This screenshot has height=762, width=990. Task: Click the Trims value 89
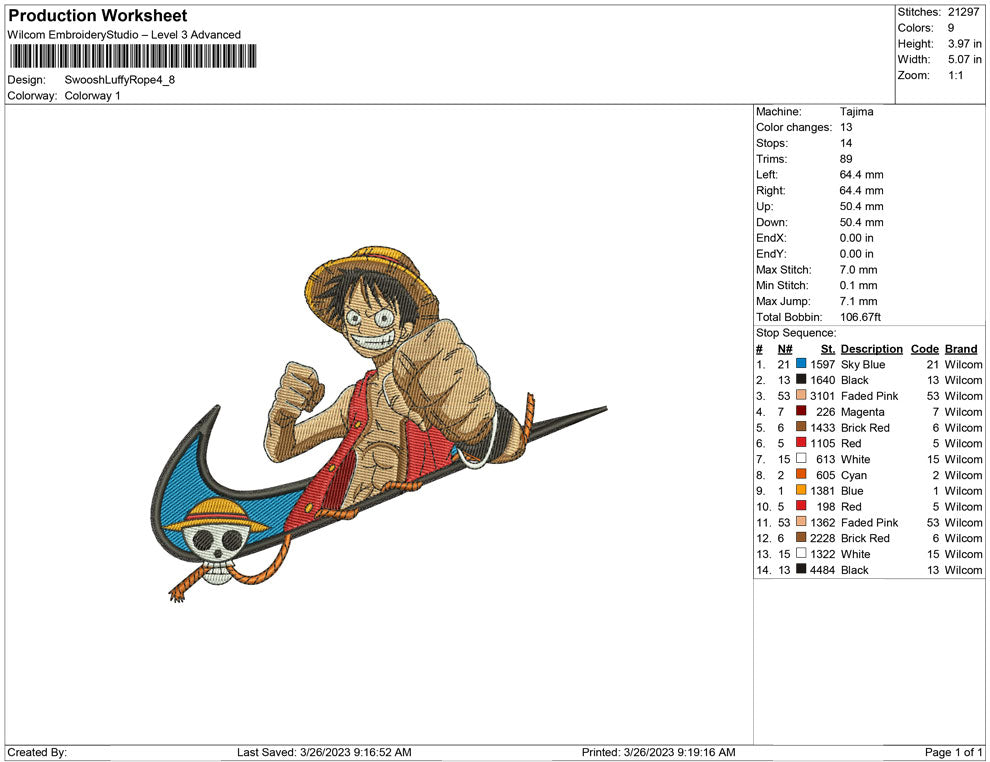[x=846, y=159]
